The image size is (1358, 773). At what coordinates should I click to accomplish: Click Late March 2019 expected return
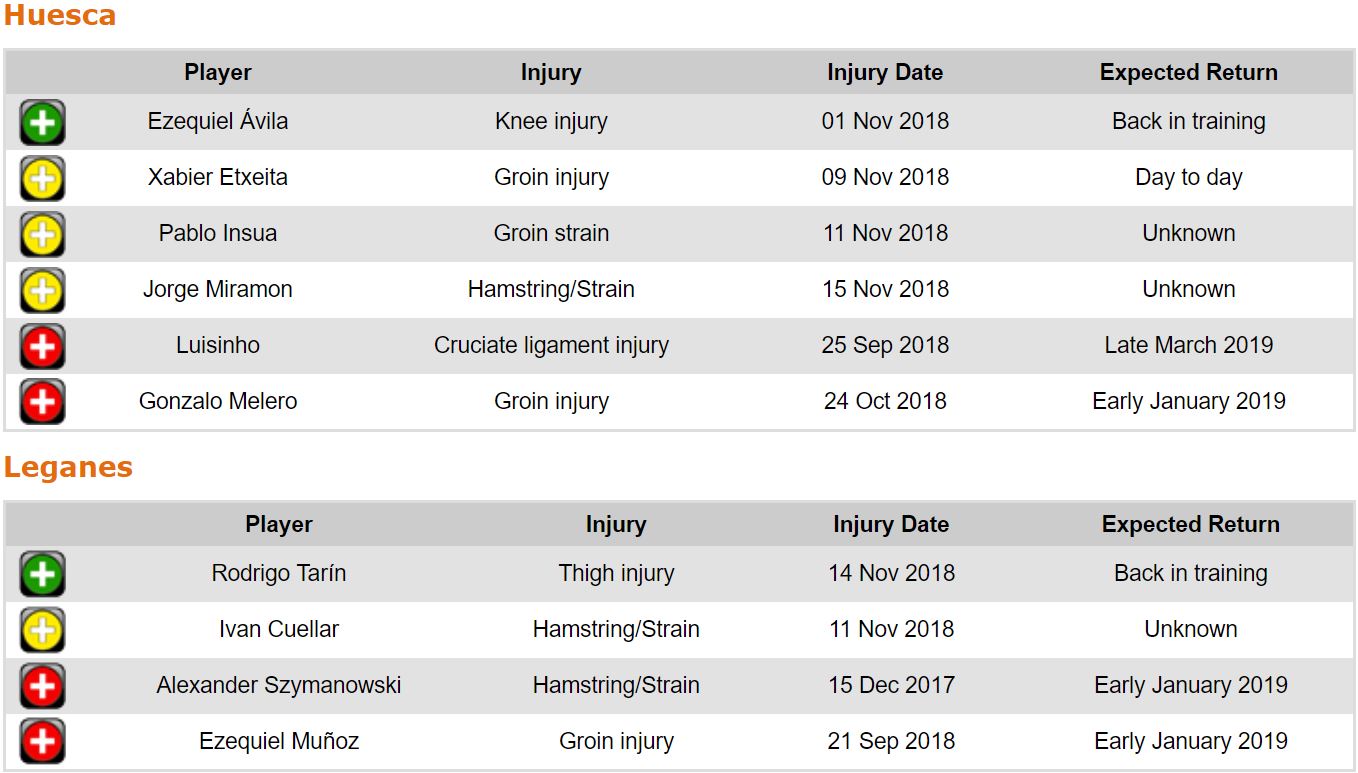1189,346
